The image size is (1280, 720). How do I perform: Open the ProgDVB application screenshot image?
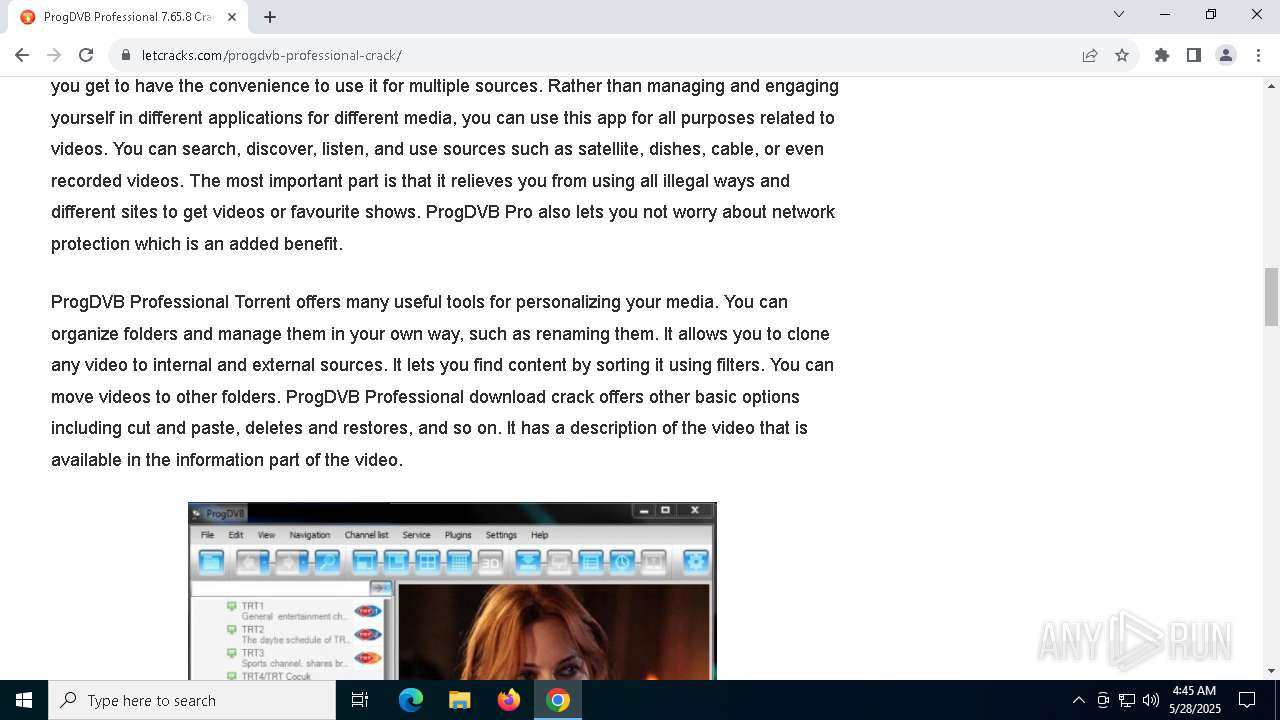pyautogui.click(x=452, y=591)
